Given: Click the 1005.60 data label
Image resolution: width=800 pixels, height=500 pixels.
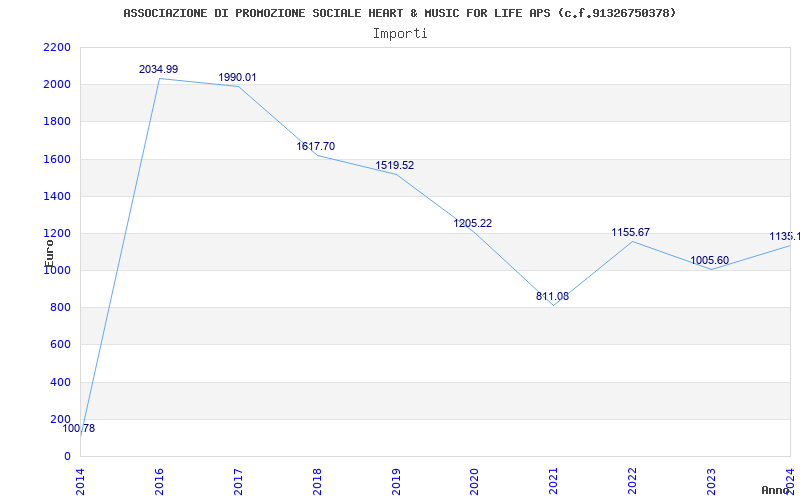Looking at the screenshot, I should pos(710,261).
